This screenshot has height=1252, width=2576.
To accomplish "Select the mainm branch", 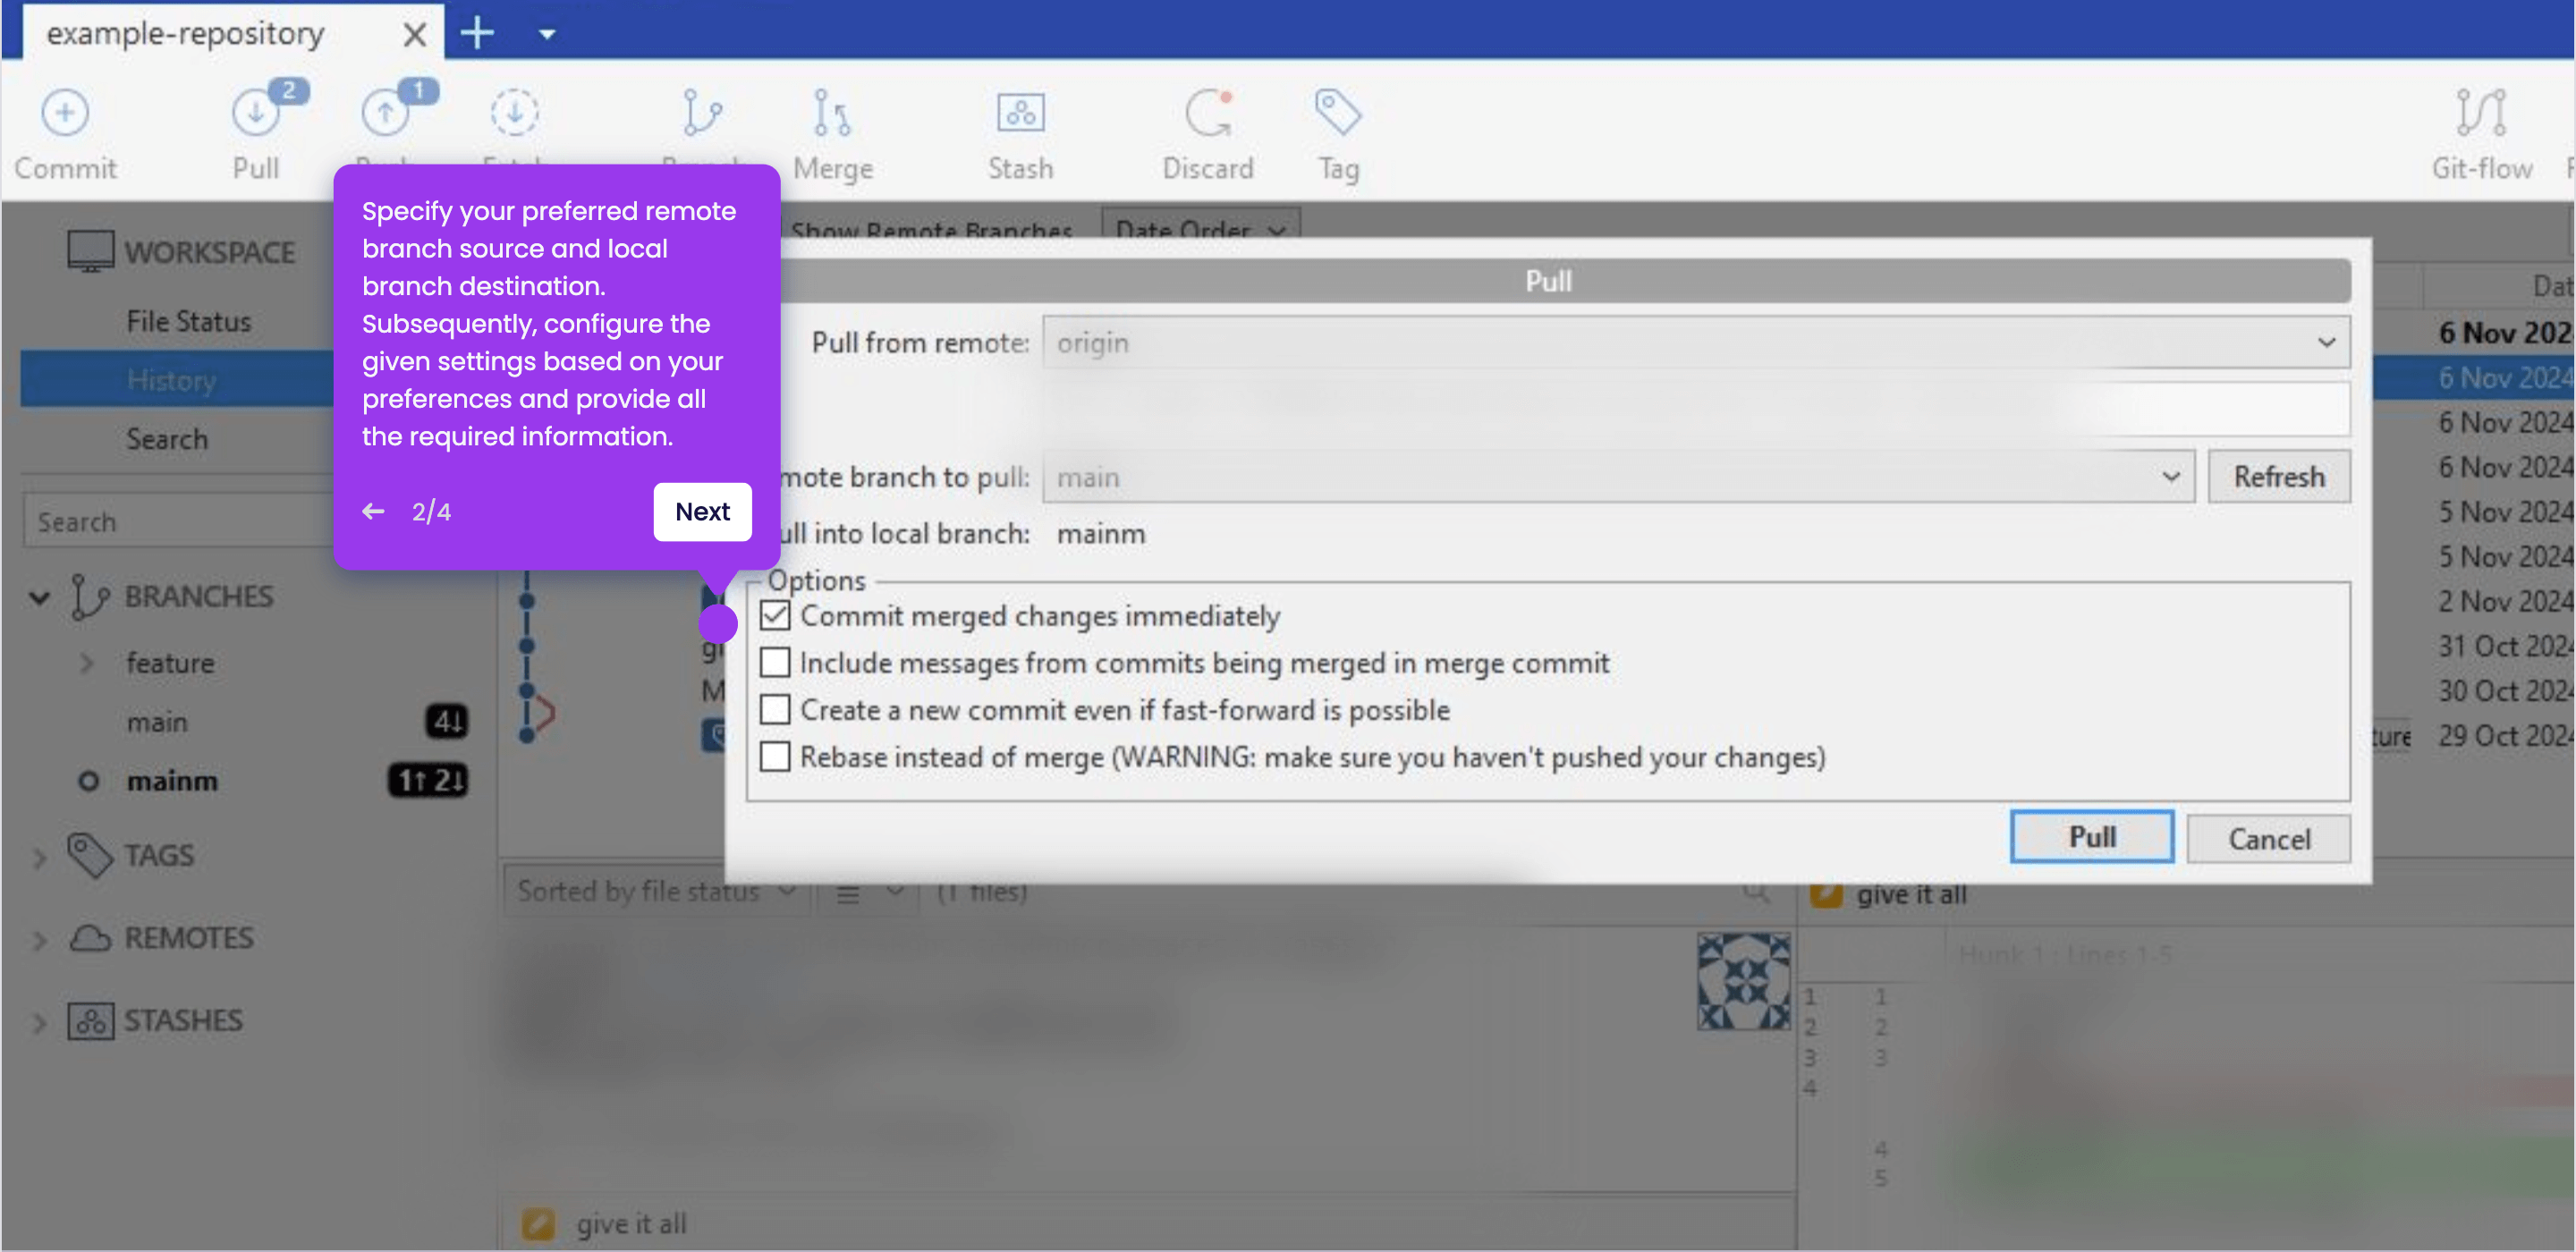I will click(x=171, y=780).
